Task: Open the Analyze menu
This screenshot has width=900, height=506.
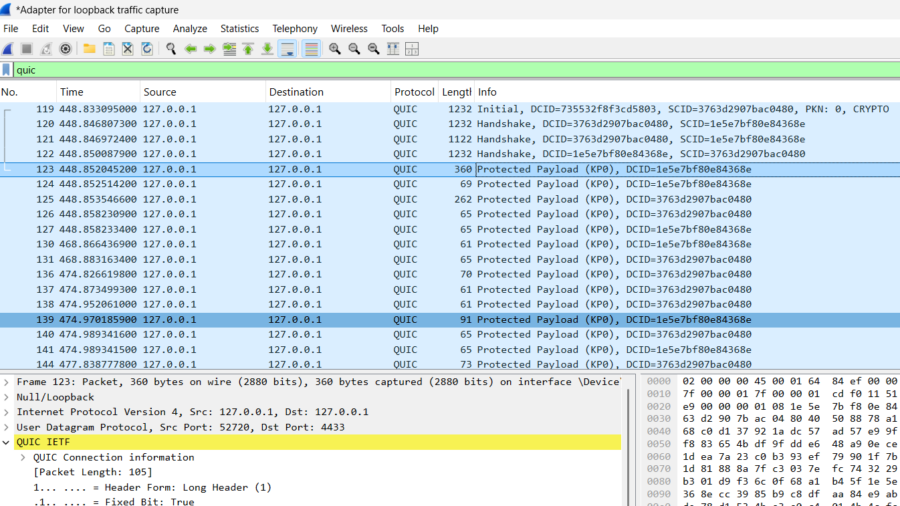Action: tap(190, 29)
